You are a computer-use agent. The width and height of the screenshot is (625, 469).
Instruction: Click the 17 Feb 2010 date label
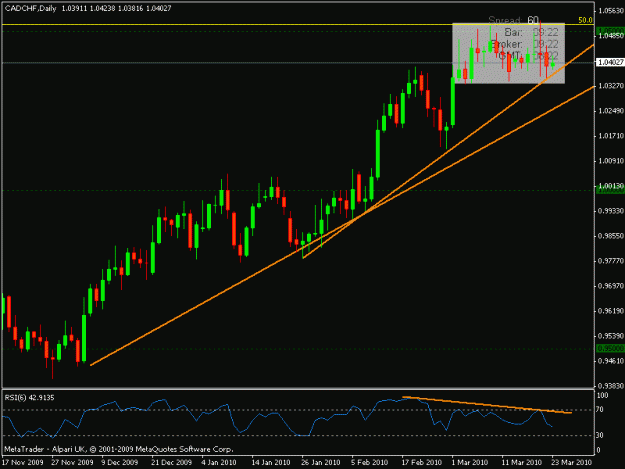tap(422, 463)
